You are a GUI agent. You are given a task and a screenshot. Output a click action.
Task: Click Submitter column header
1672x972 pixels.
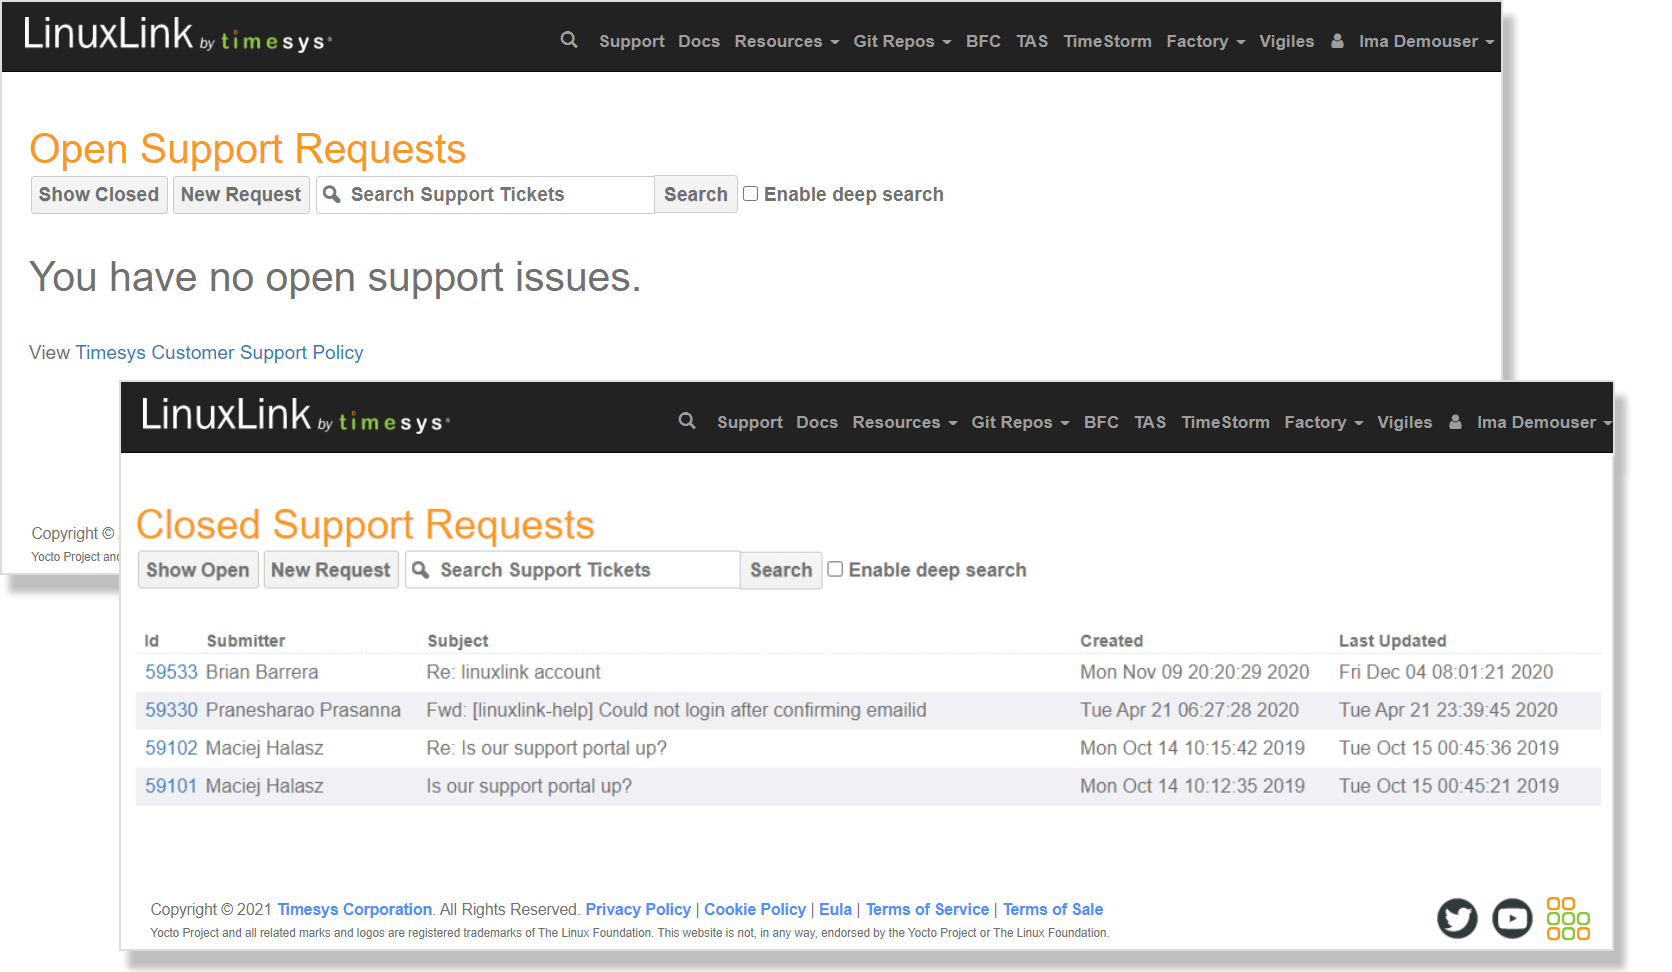coord(246,641)
